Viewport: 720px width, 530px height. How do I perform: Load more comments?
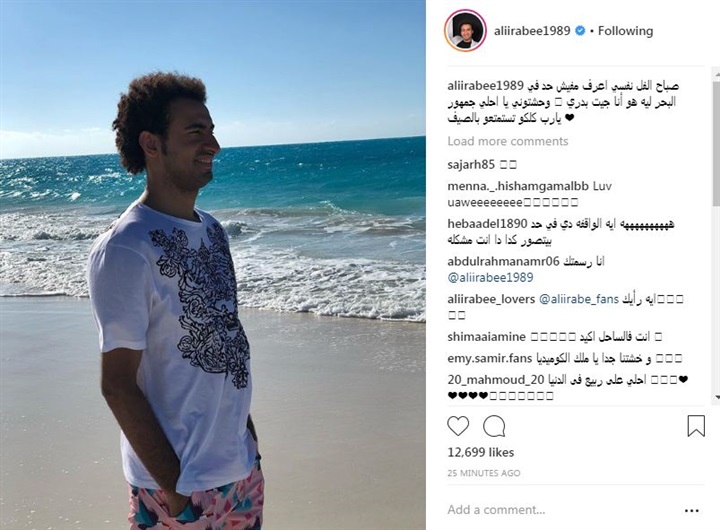[508, 141]
